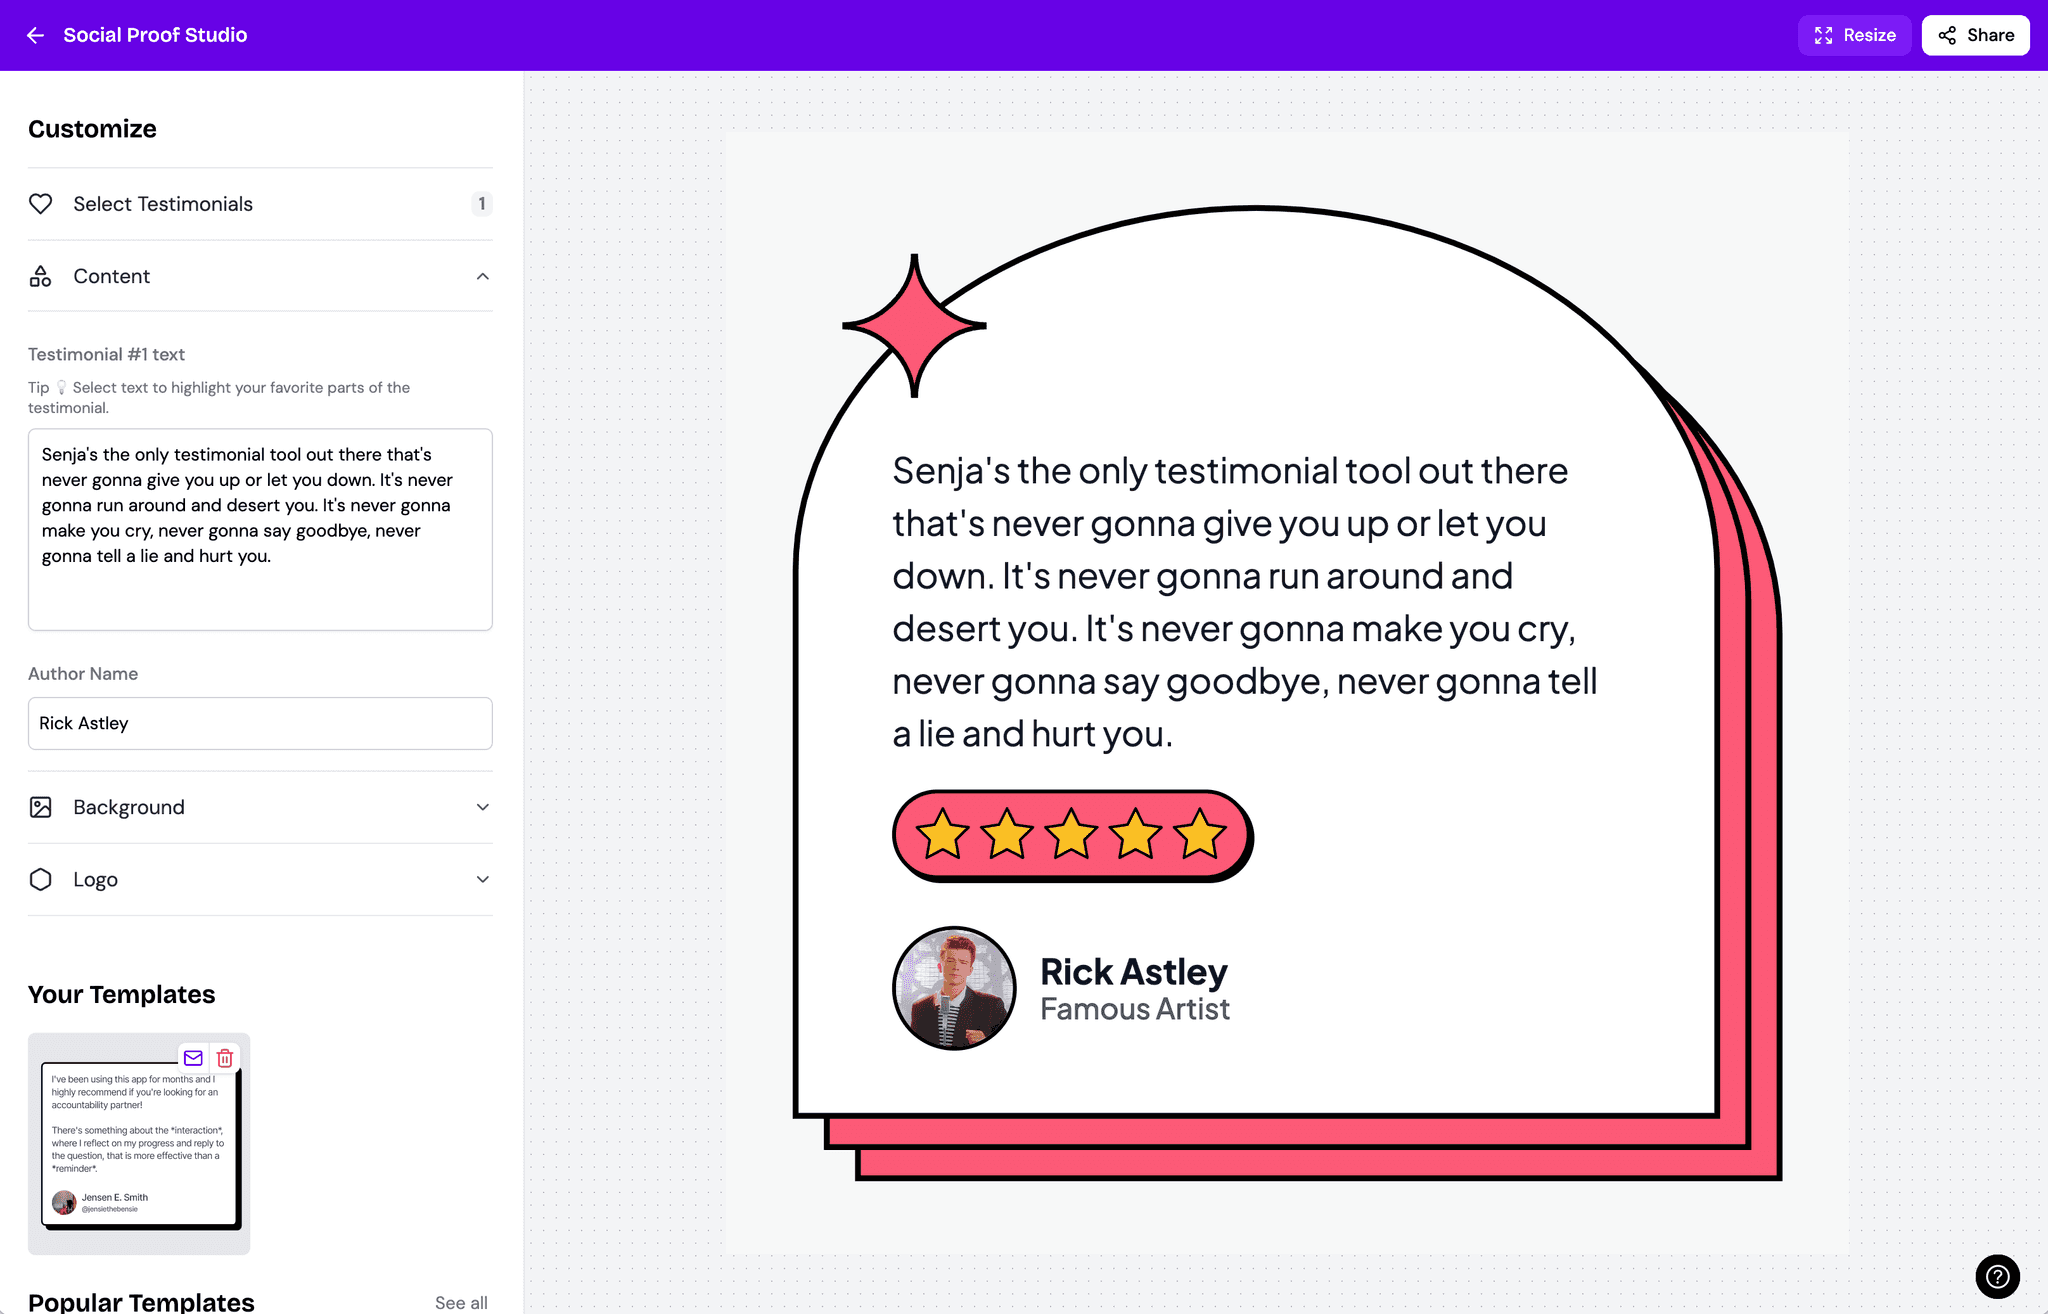Go back using the back arrow

[x=35, y=35]
